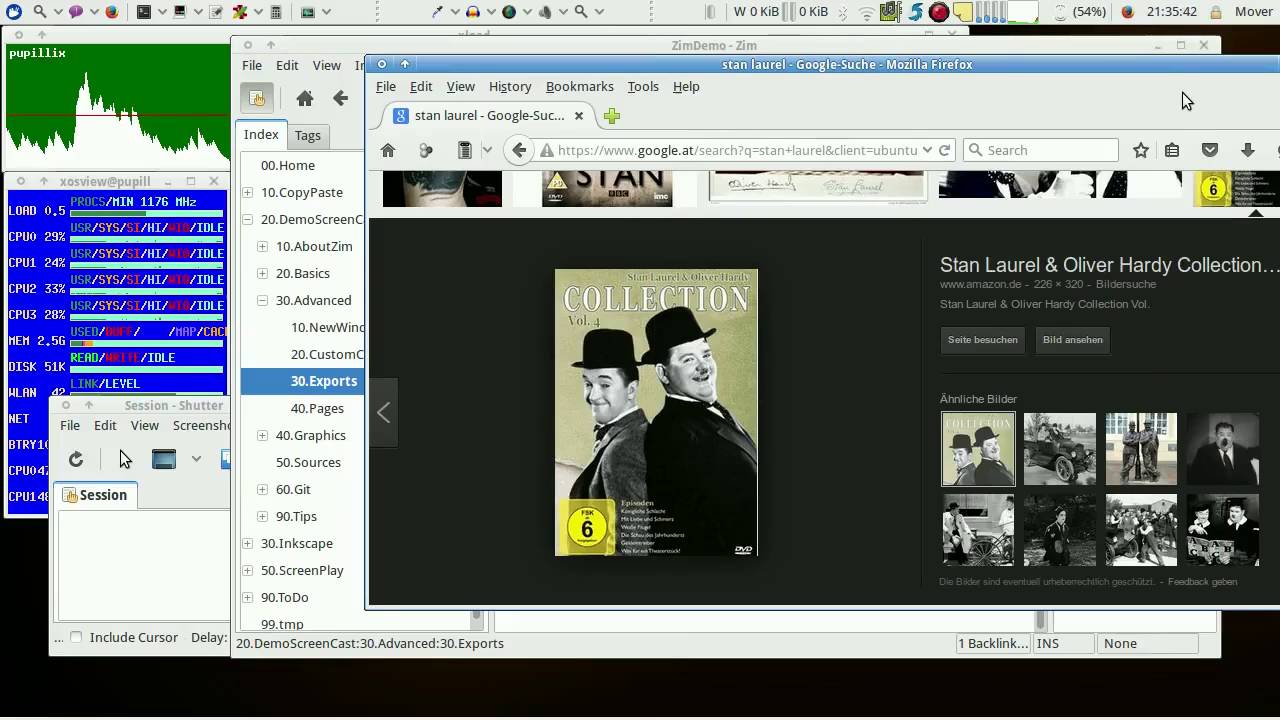
Task: Bookmark this page with the star icon
Action: coord(1141,150)
